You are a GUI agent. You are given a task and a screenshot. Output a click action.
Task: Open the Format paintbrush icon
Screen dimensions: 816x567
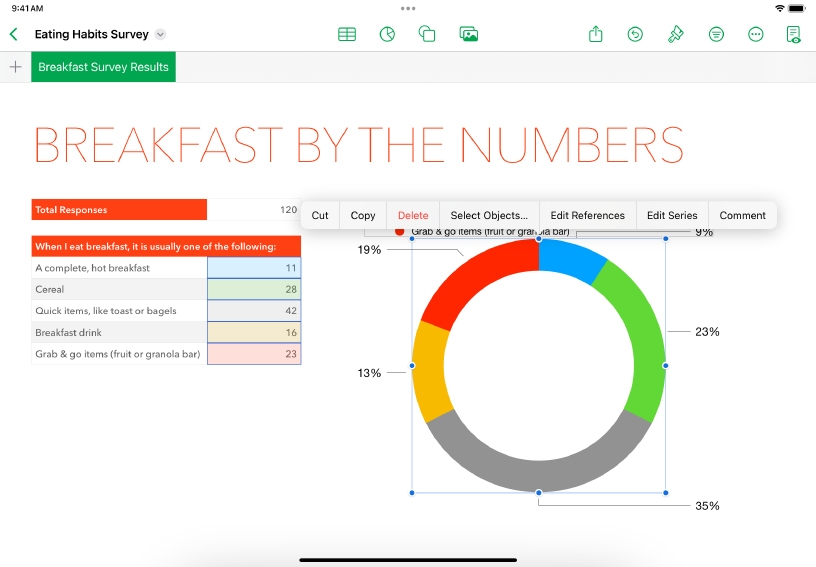pos(675,34)
